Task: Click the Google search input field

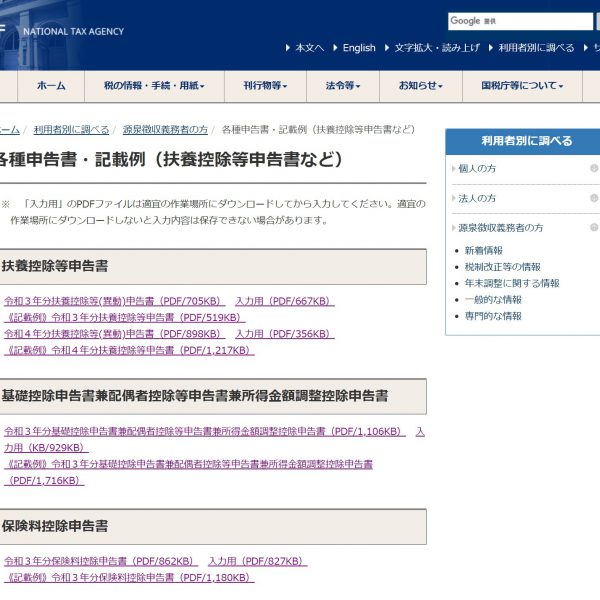Action: (x=520, y=21)
